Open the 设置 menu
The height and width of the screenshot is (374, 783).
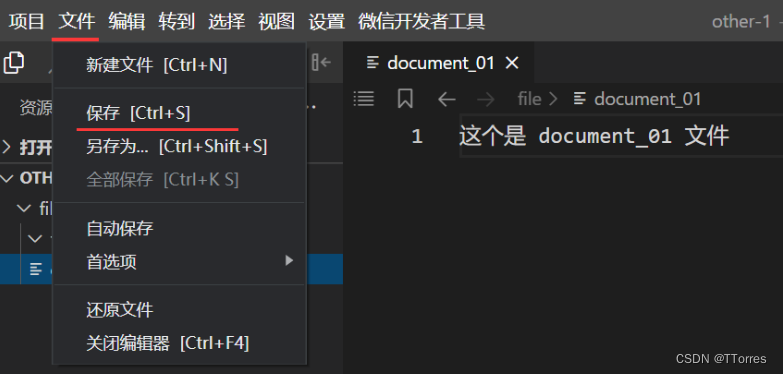(x=327, y=21)
